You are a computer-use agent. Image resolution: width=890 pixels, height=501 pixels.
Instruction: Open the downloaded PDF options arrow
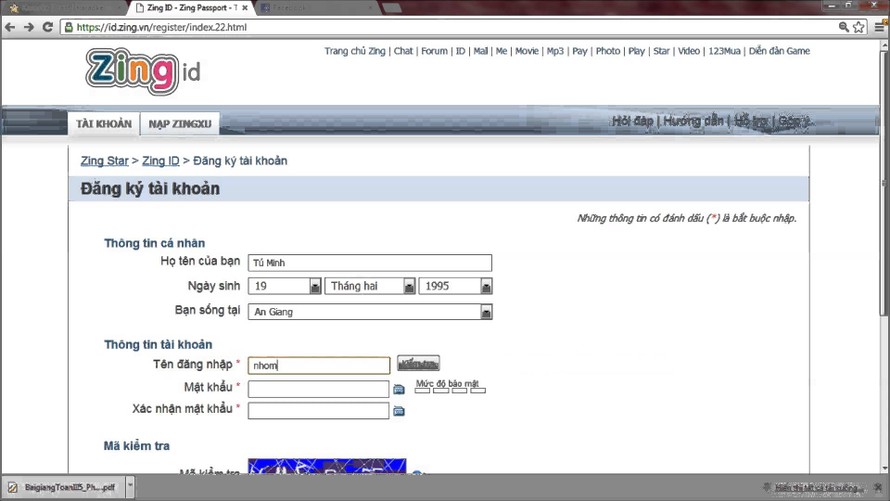tap(130, 488)
